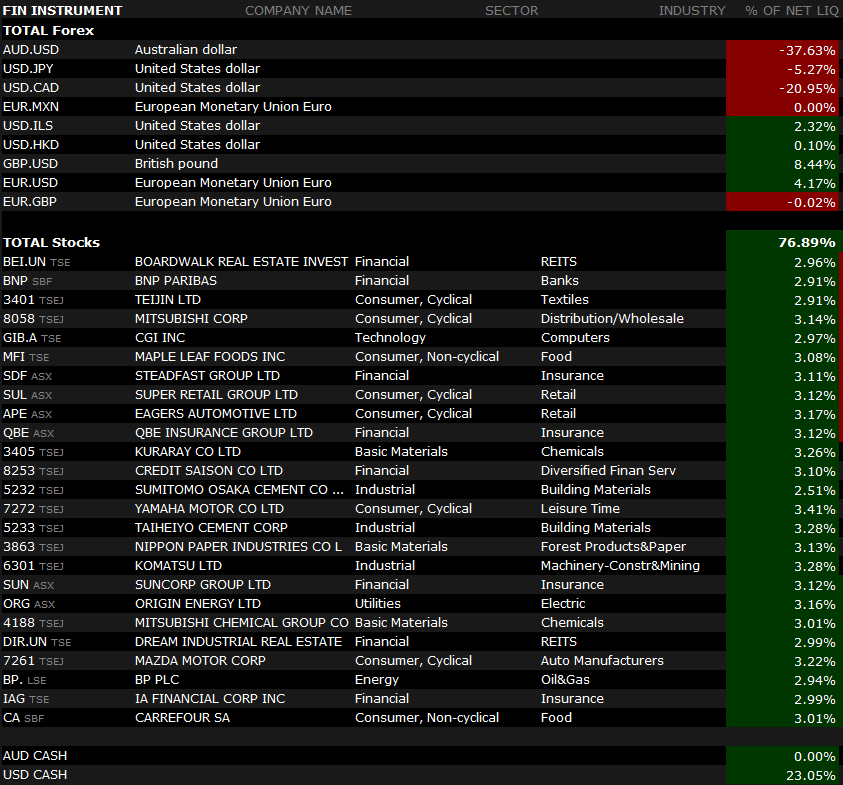The width and height of the screenshot is (843, 785).
Task: Click MAZDA MOTOR CORP
Action: coord(200,661)
